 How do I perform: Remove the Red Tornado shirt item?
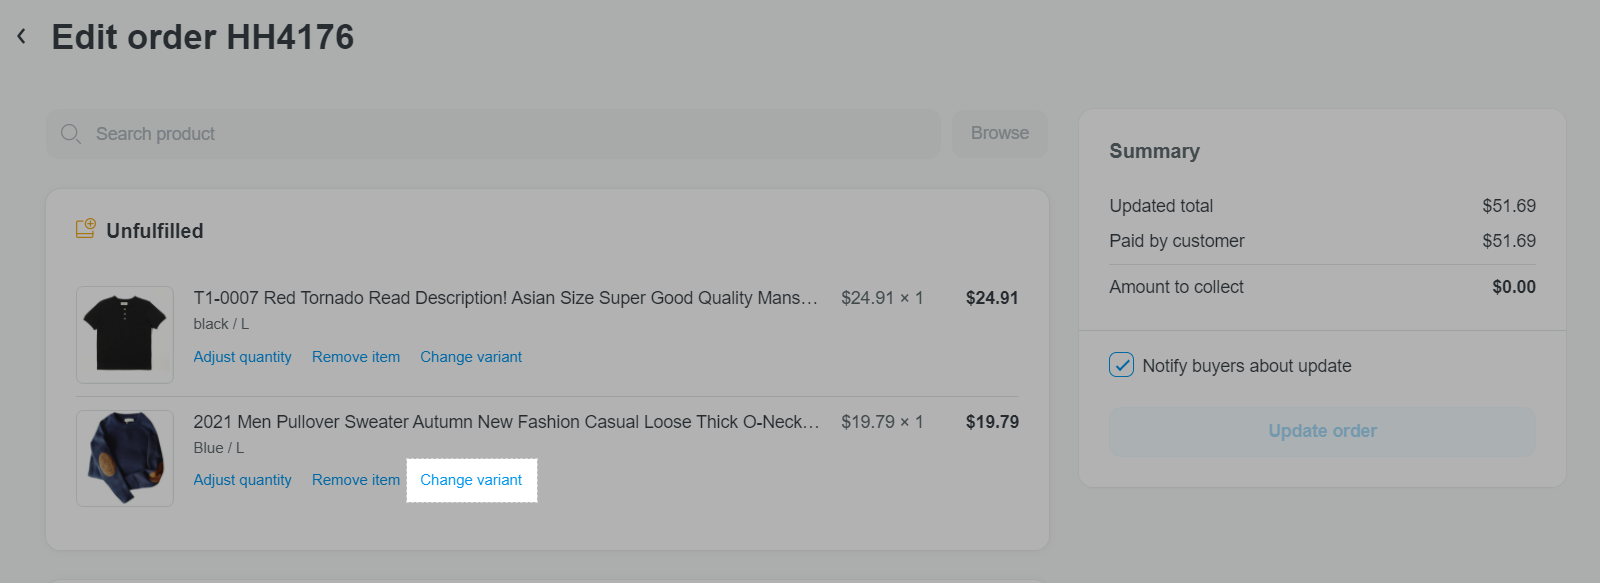[x=356, y=357]
